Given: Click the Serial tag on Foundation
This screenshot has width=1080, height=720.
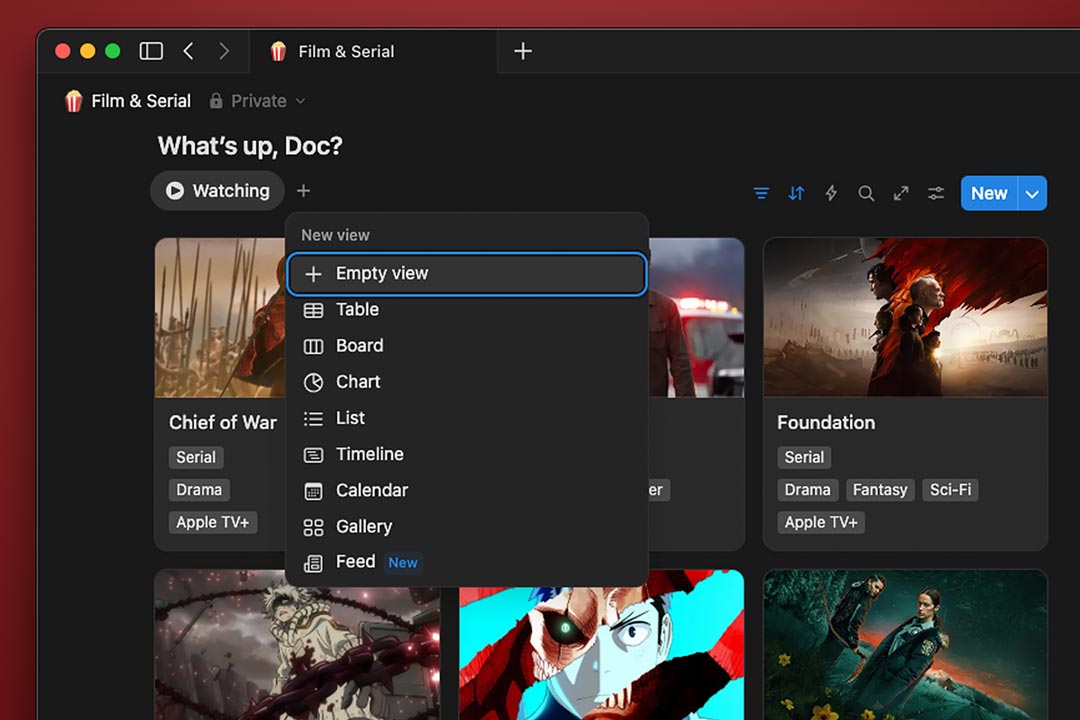Looking at the screenshot, I should pos(804,457).
